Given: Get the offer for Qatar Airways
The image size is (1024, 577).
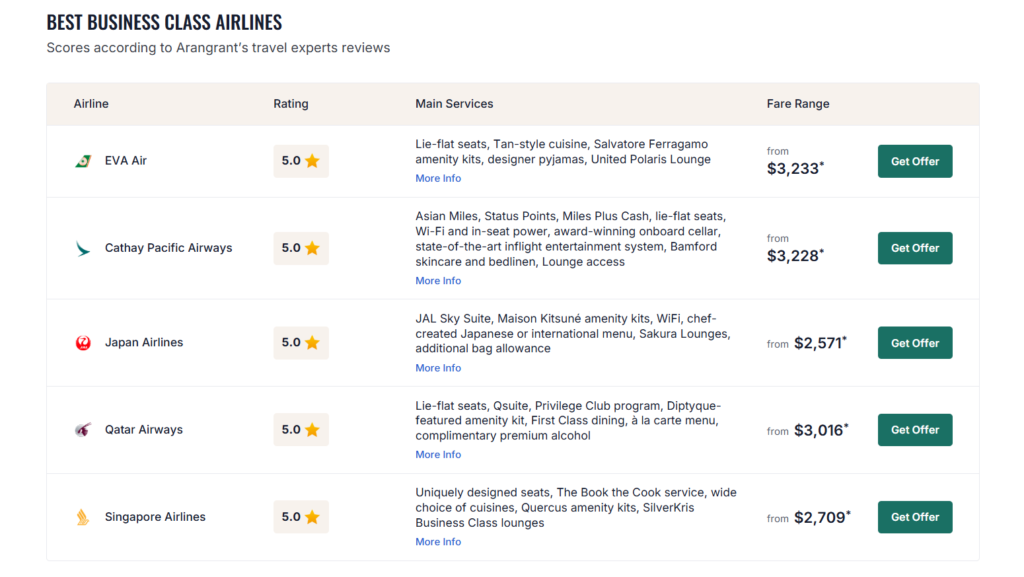Looking at the screenshot, I should point(915,429).
